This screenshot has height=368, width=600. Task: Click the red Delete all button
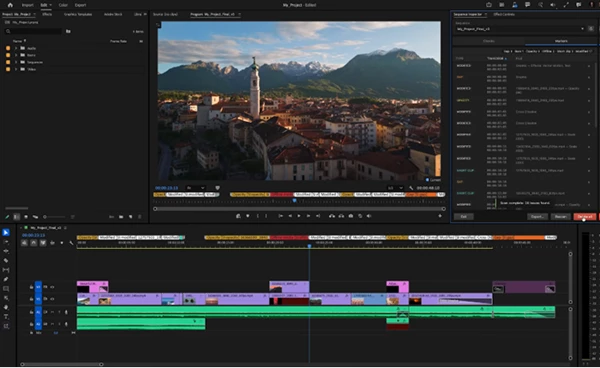[x=585, y=217]
